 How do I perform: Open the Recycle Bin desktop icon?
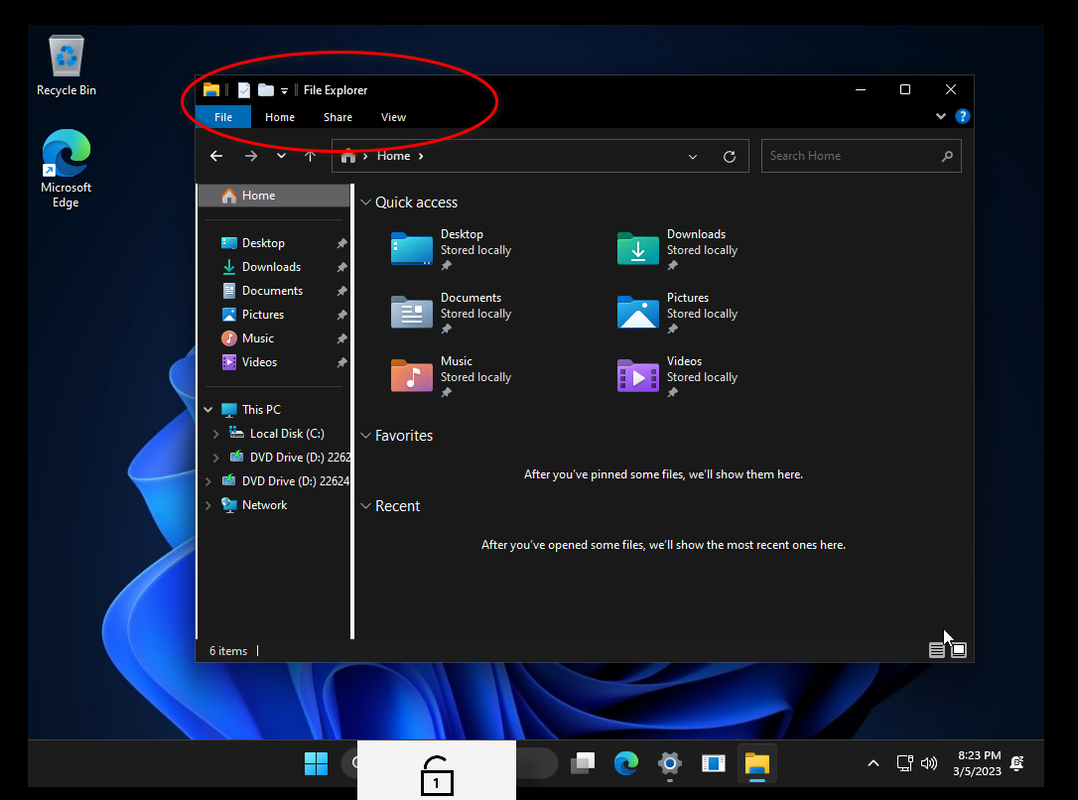pyautogui.click(x=67, y=66)
